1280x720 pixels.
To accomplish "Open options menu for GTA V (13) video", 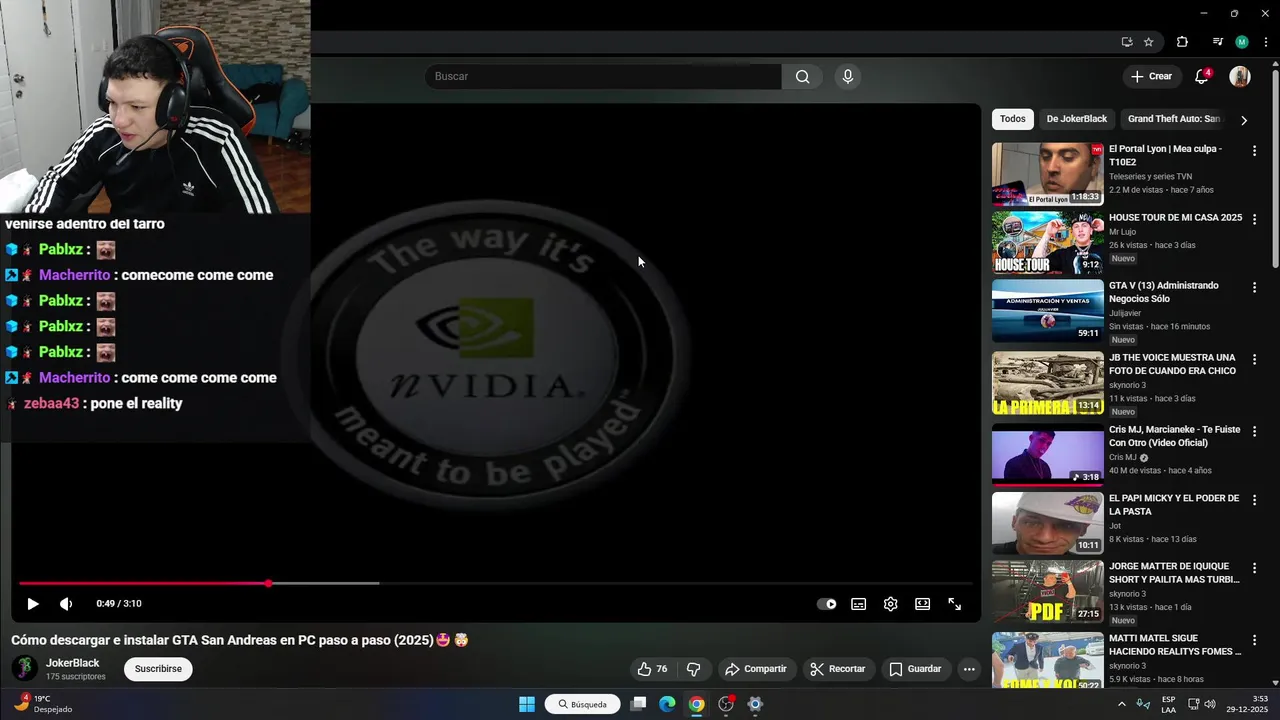I will coord(1254,288).
